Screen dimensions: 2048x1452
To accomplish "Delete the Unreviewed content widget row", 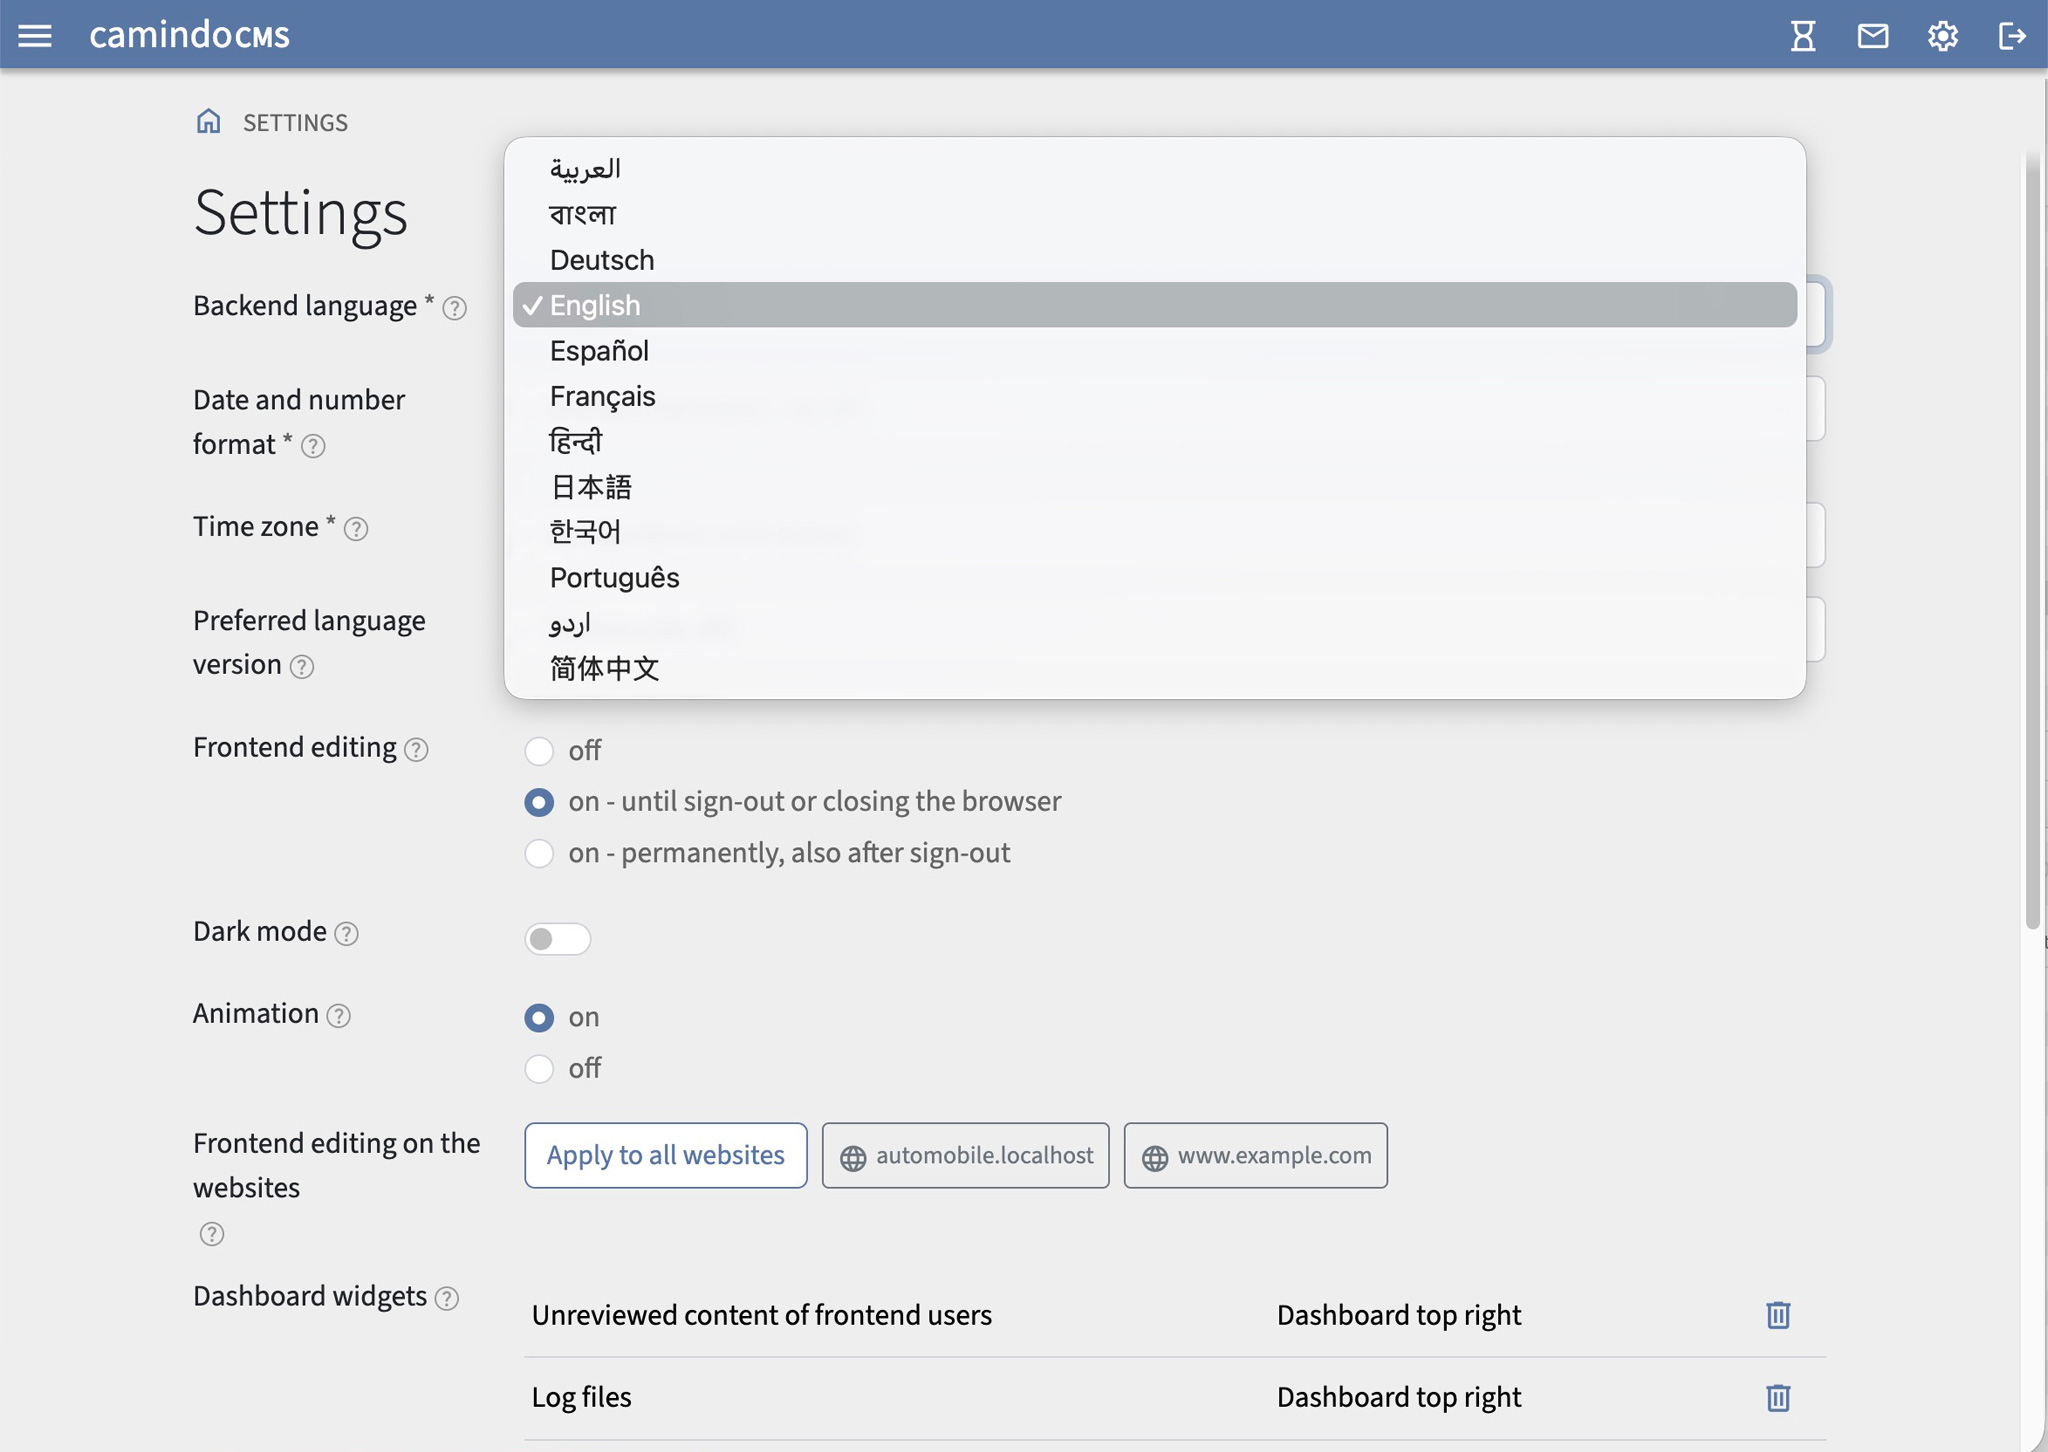I will [1777, 1315].
